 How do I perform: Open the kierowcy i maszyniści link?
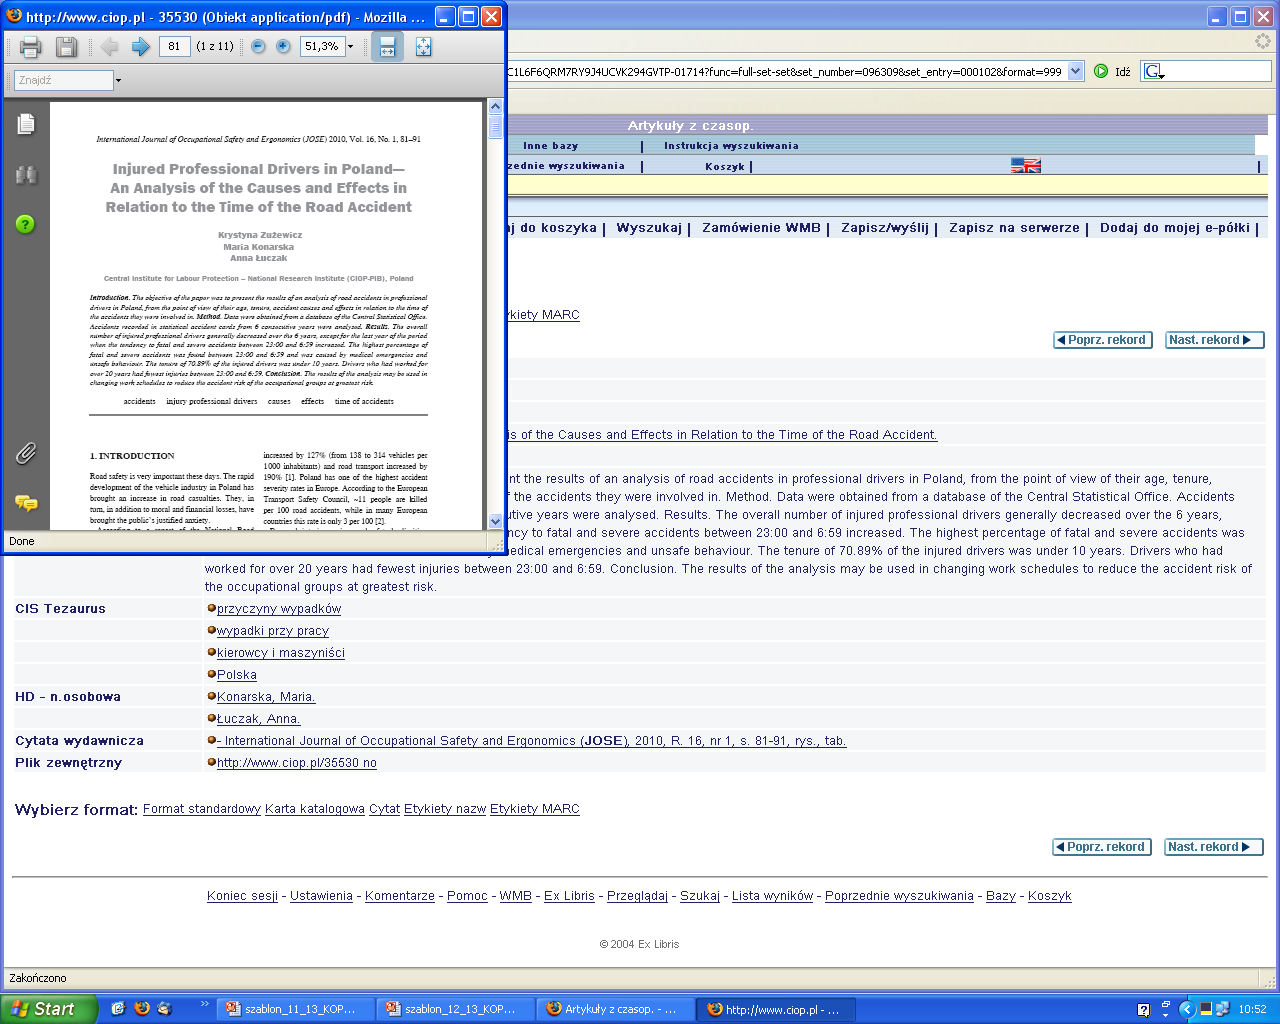click(x=281, y=653)
